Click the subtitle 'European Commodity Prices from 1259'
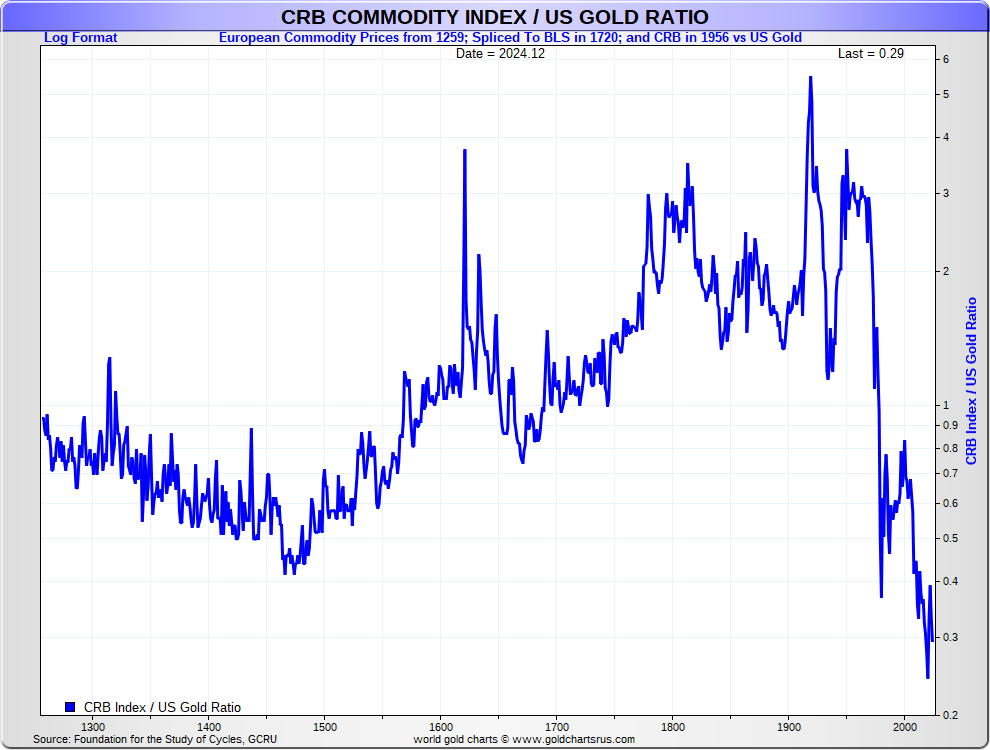This screenshot has height=750, width=990. coord(342,37)
